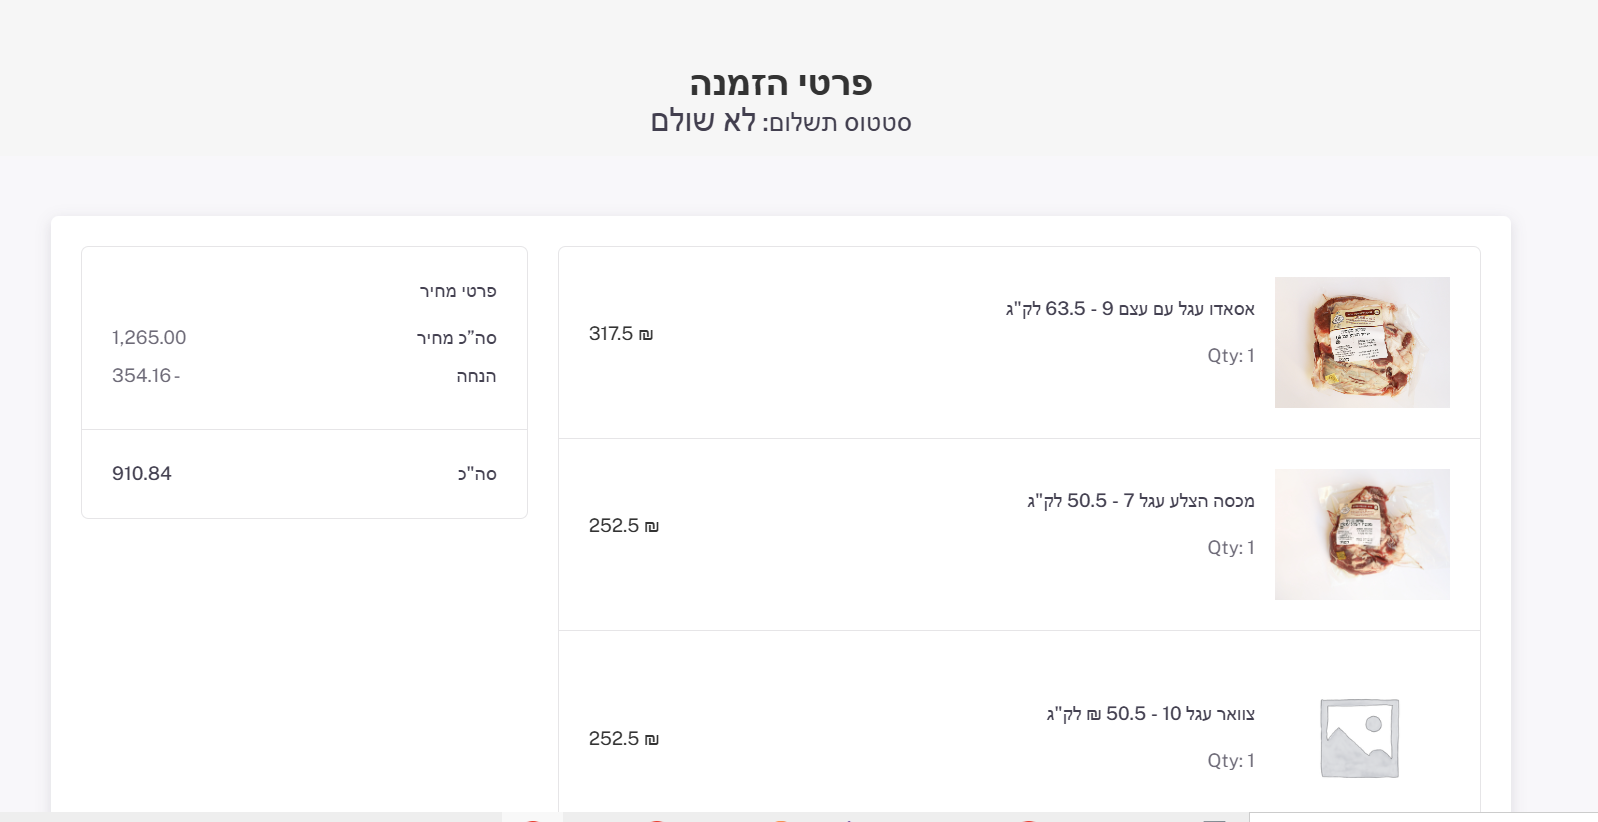The width and height of the screenshot is (1598, 822).
Task: Select the Qty: 1 under אסאדו עגל
Action: pos(1230,356)
